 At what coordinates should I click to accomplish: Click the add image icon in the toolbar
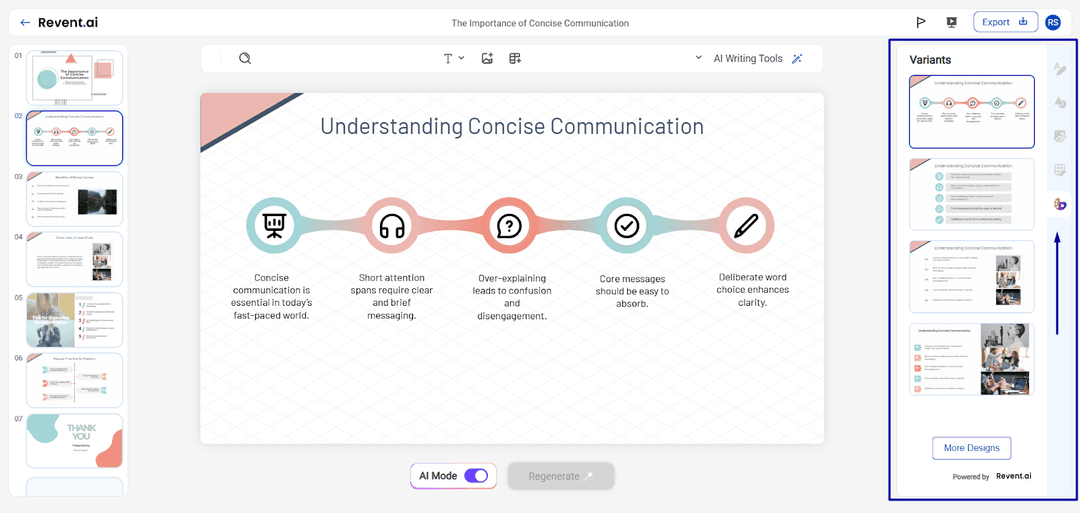click(487, 59)
